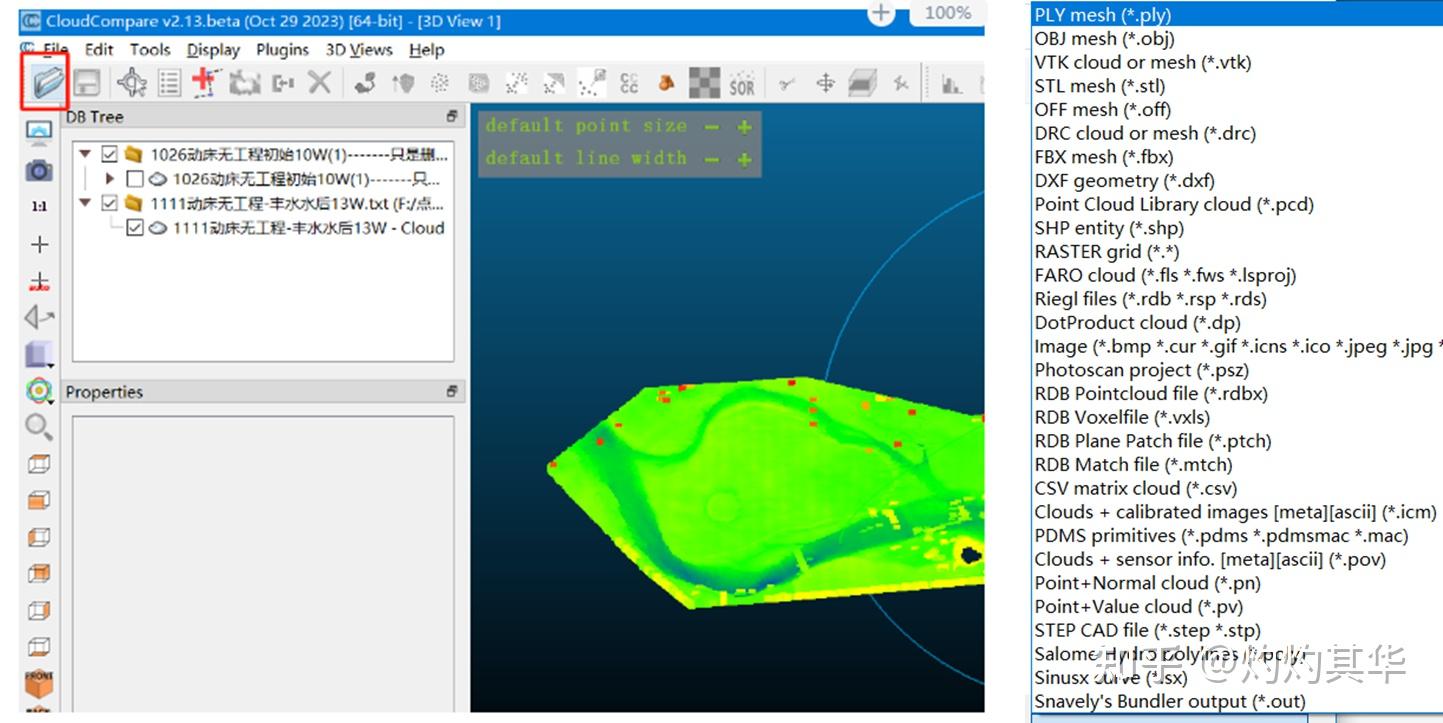Open the histogram tool in toolbar
1443x723 pixels.
[952, 84]
